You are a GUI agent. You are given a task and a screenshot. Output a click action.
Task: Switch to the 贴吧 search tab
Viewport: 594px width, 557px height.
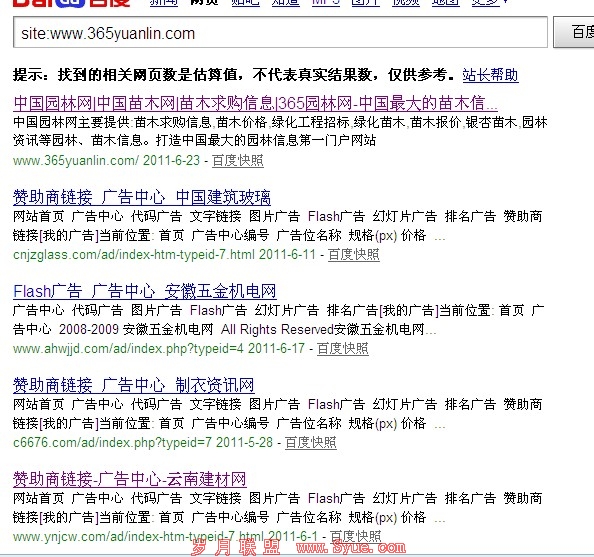point(245,3)
